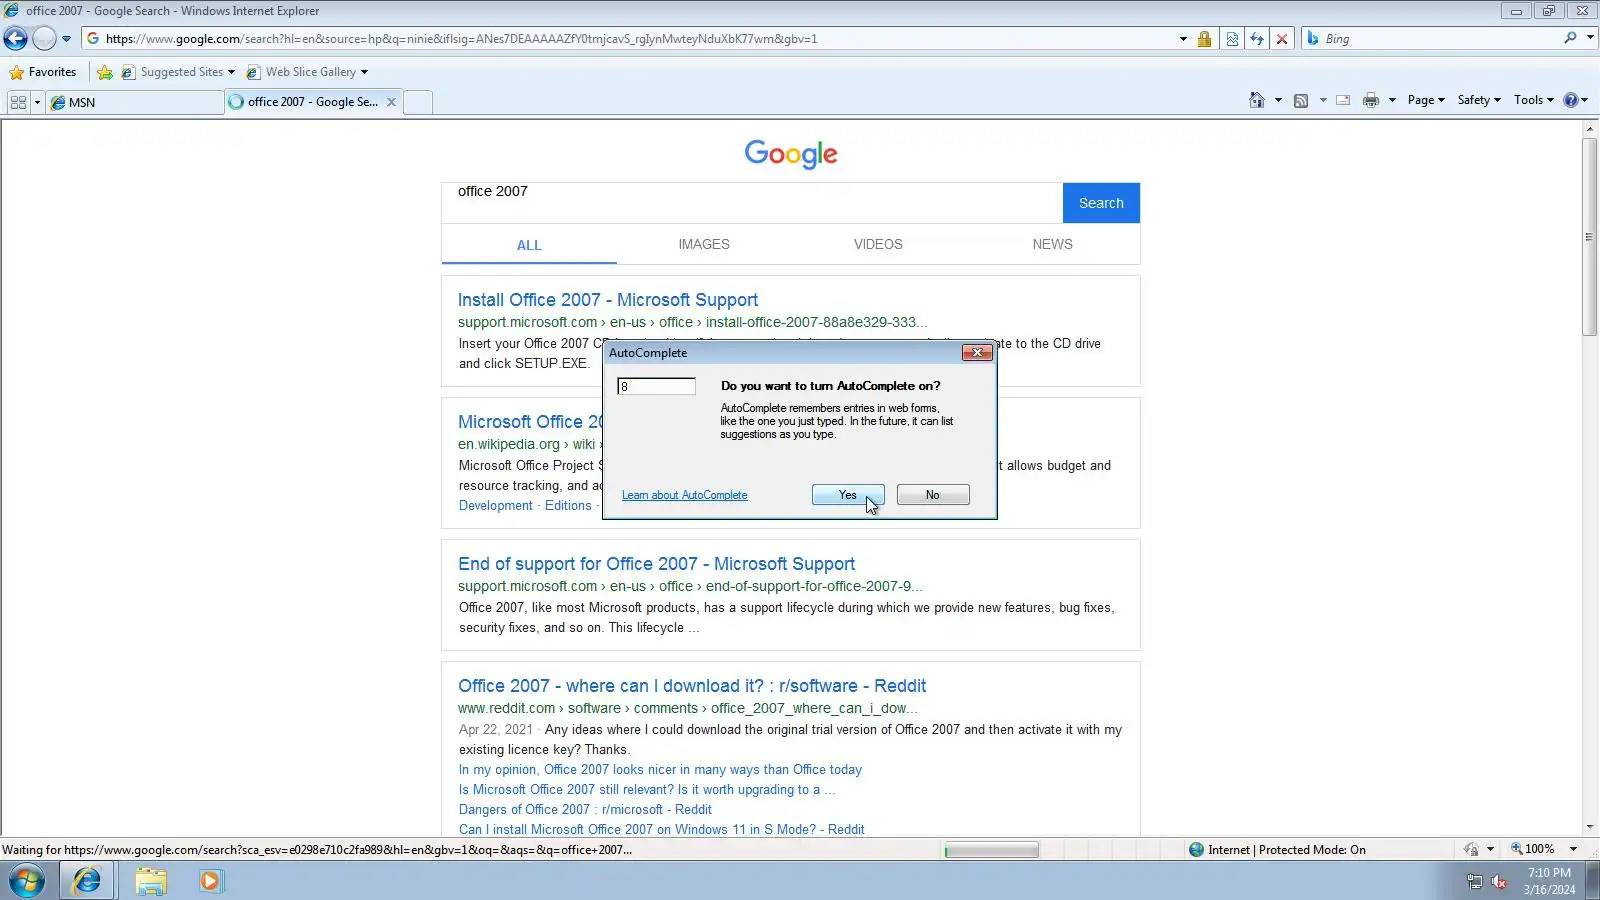Select the NEWS search tab
This screenshot has height=900, width=1600.
[x=1052, y=244]
